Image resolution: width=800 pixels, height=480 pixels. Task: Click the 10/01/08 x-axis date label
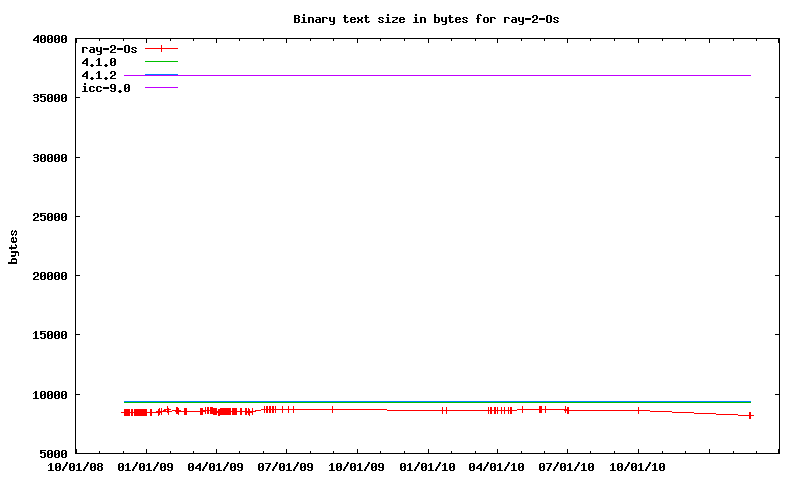tap(75, 467)
